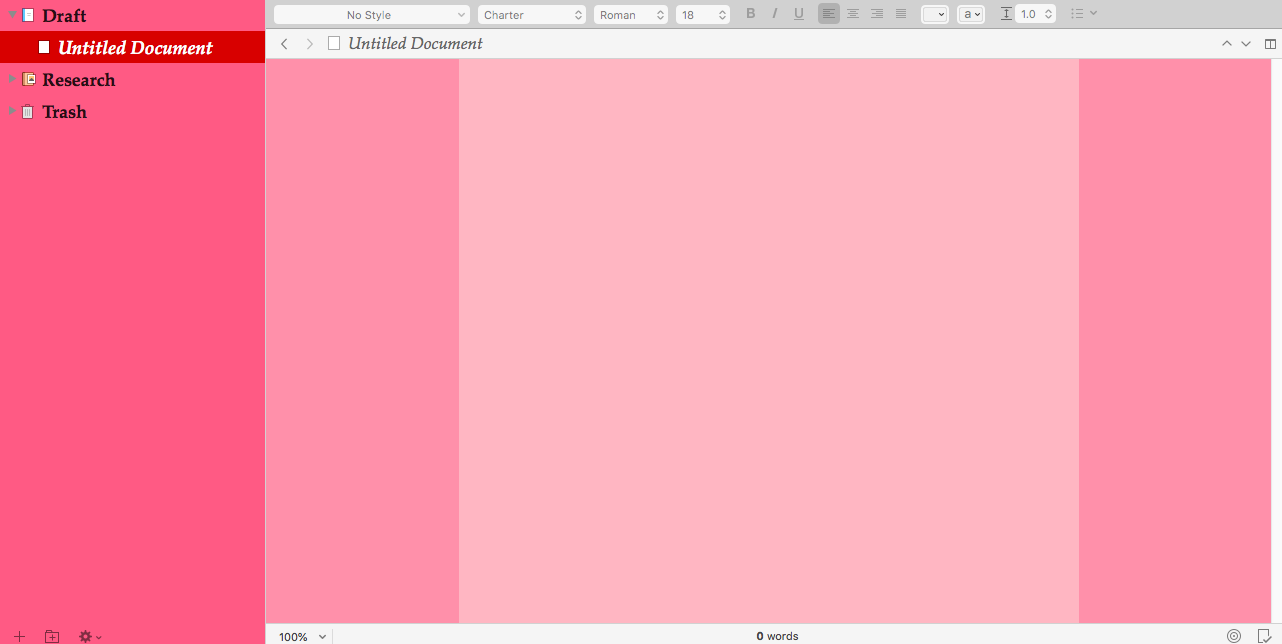Open the font size 18 dropdown

pyautogui.click(x=703, y=14)
